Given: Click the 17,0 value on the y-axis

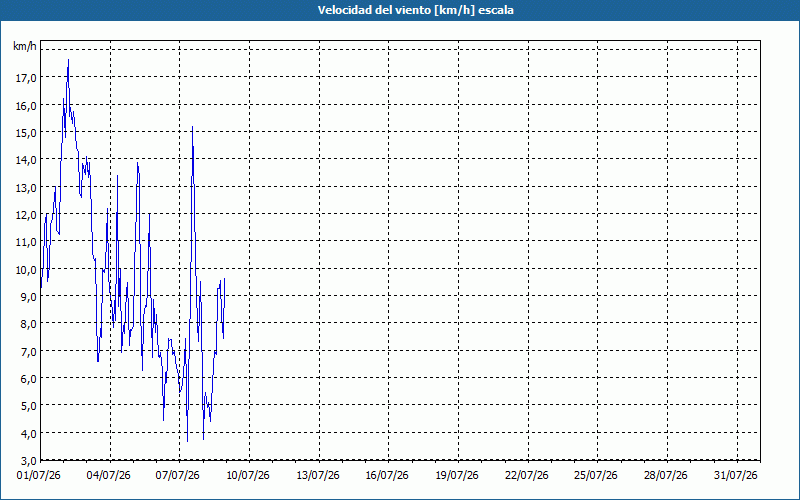Looking at the screenshot, I should tap(26, 78).
